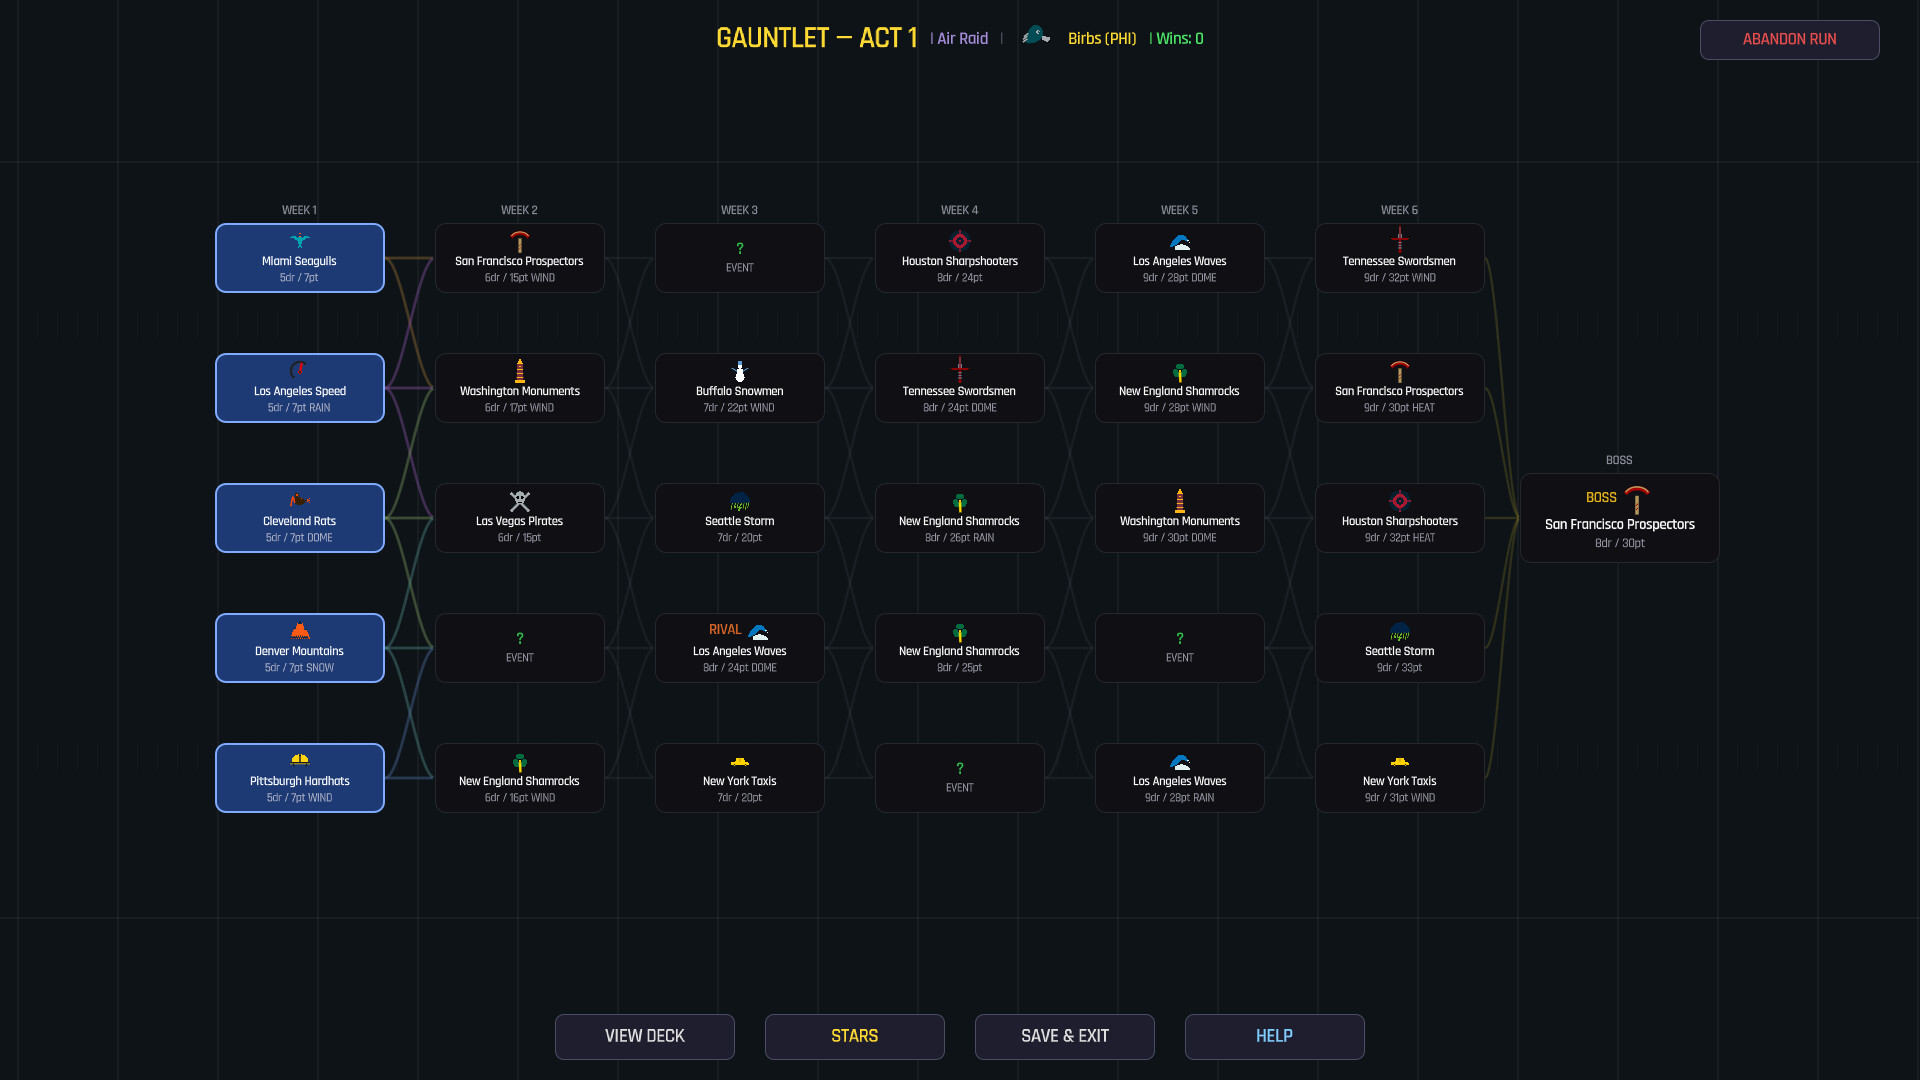Click the Abandon Run button
Image resolution: width=1920 pixels, height=1080 pixels.
1789,39
